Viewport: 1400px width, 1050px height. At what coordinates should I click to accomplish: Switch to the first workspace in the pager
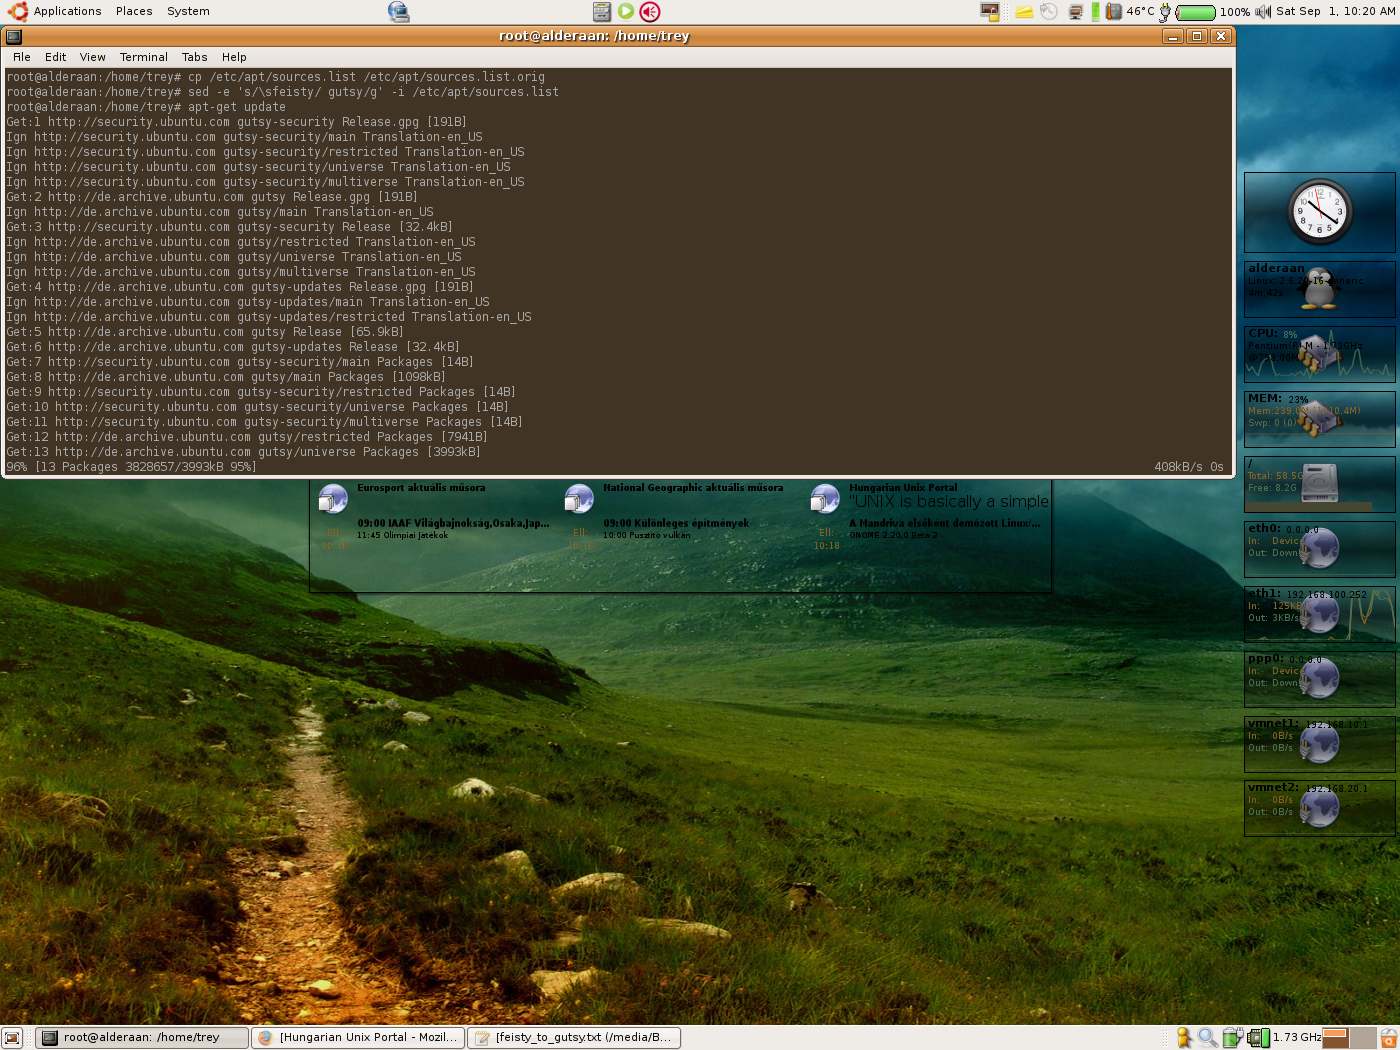click(x=1336, y=1038)
